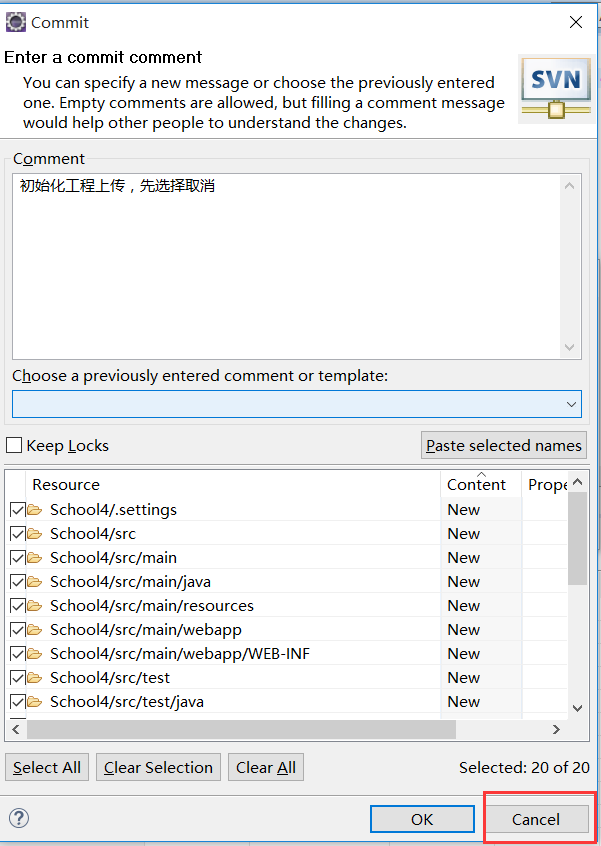Uncheck School4/src/main/resources checkbox
601x846 pixels.
coord(18,606)
